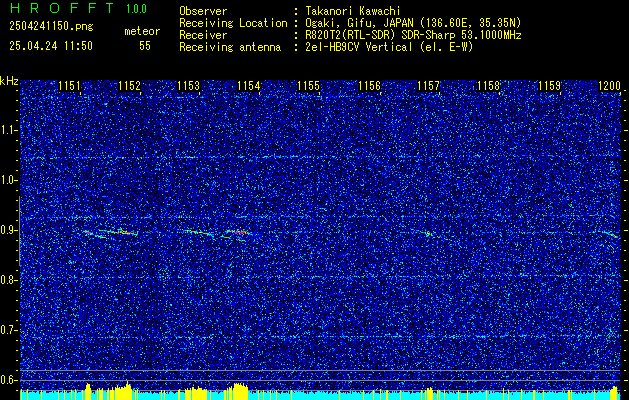Click the R820T2(RTL-SDR) SDR-Sharp 53.1000MHz text
The image size is (629, 400).
point(413,35)
